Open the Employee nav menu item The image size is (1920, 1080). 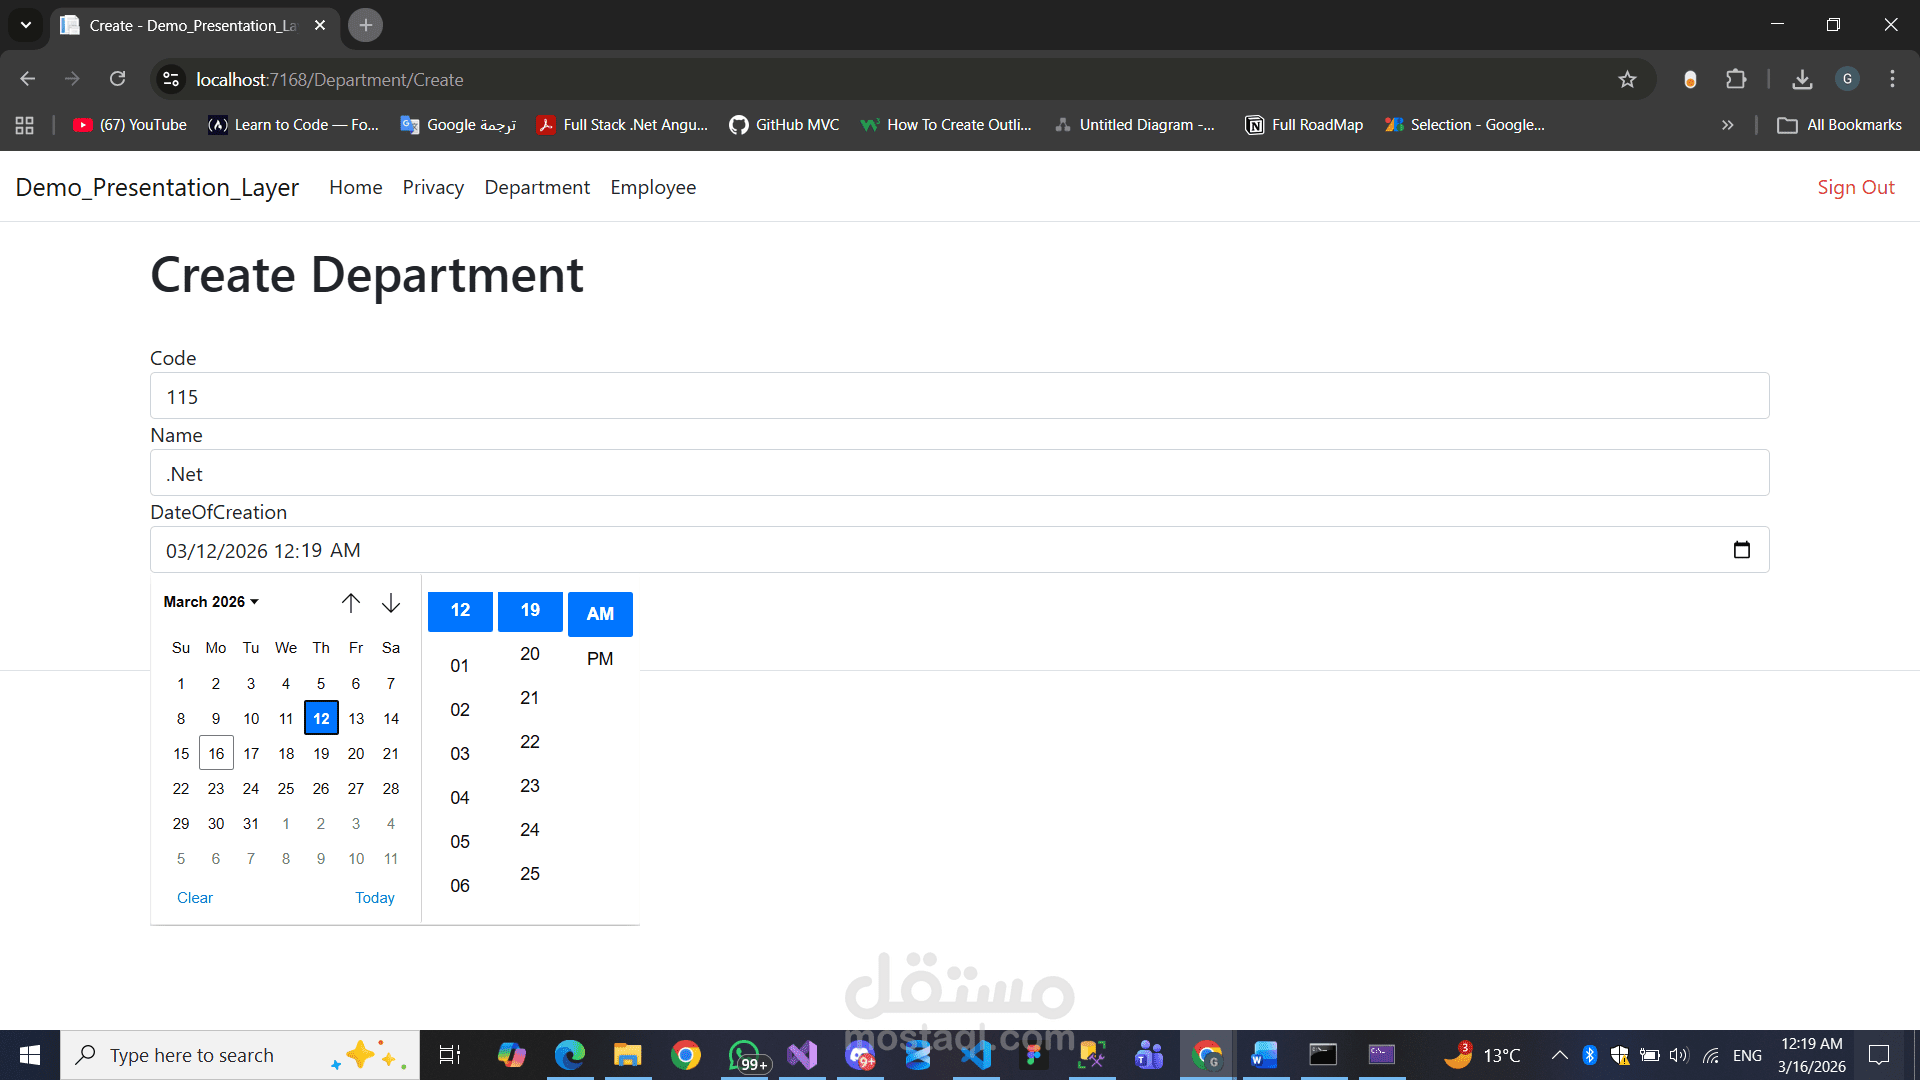(x=653, y=187)
